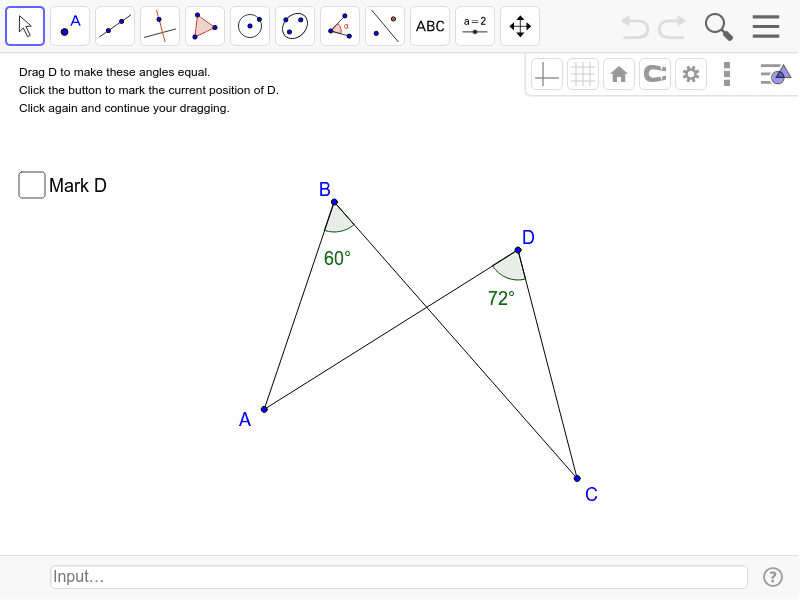Viewport: 800px width, 600px height.
Task: Select the Angle measurement tool
Action: [339, 26]
